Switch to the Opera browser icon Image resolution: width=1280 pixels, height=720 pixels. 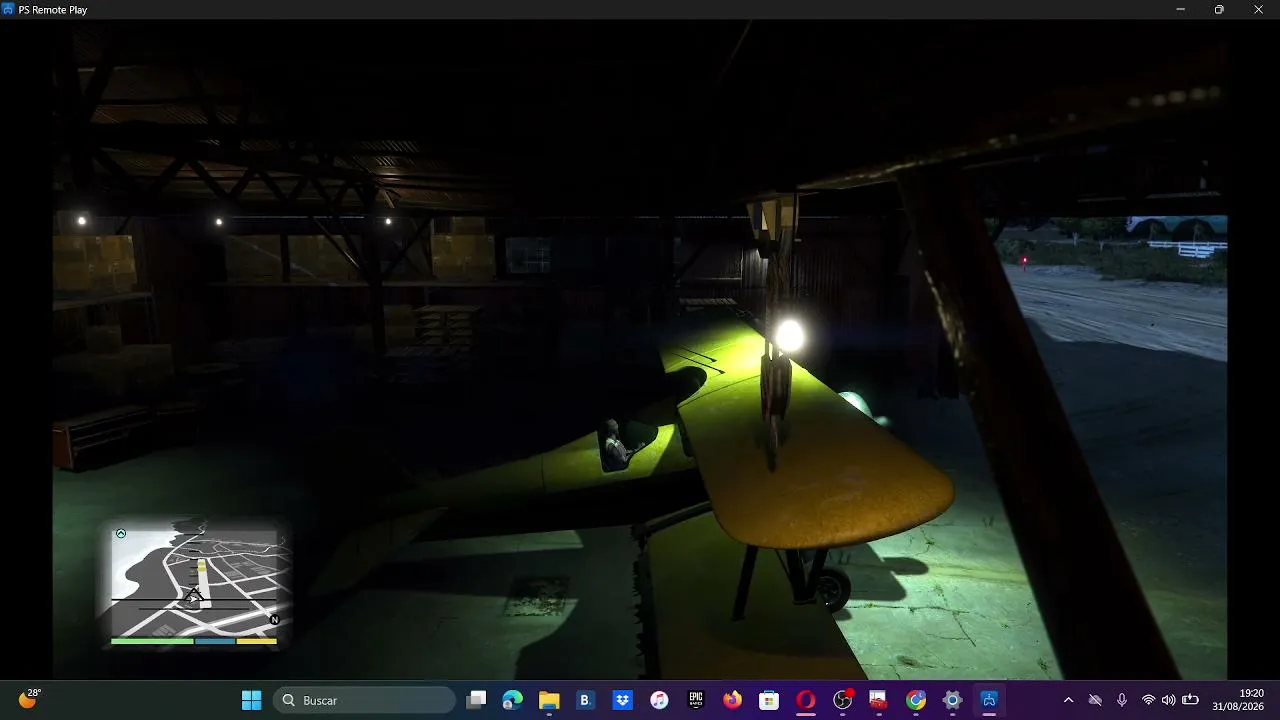pos(806,700)
